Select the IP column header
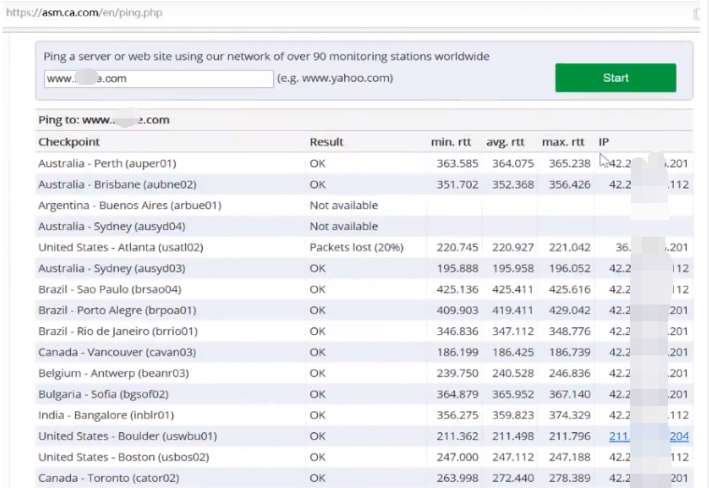The height and width of the screenshot is (488, 709). click(604, 142)
